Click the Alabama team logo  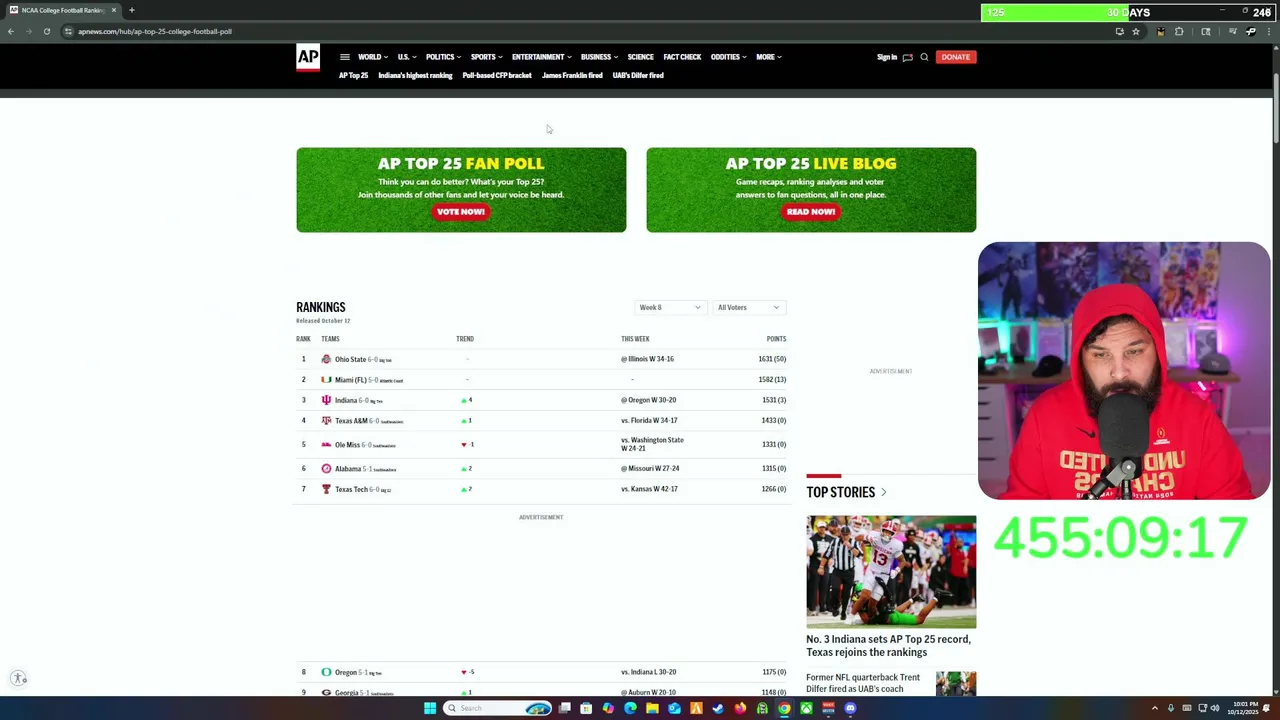tap(326, 468)
